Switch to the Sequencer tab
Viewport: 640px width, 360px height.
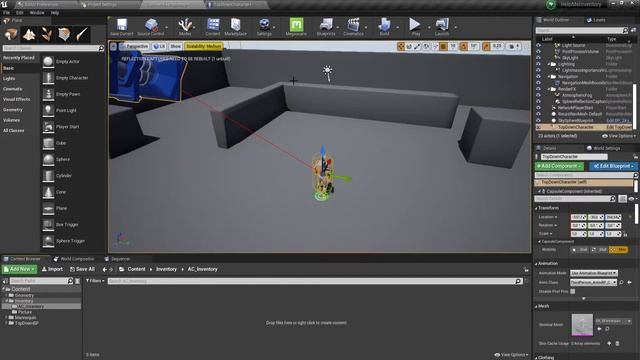117,259
